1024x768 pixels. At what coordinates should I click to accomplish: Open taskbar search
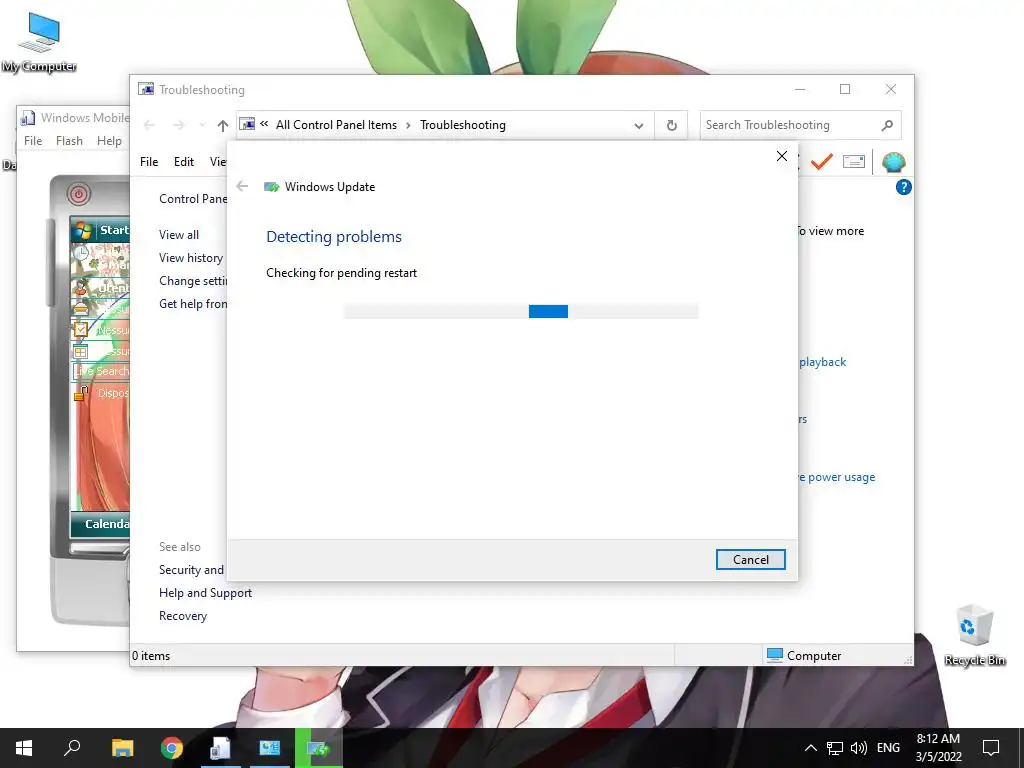tap(72, 748)
